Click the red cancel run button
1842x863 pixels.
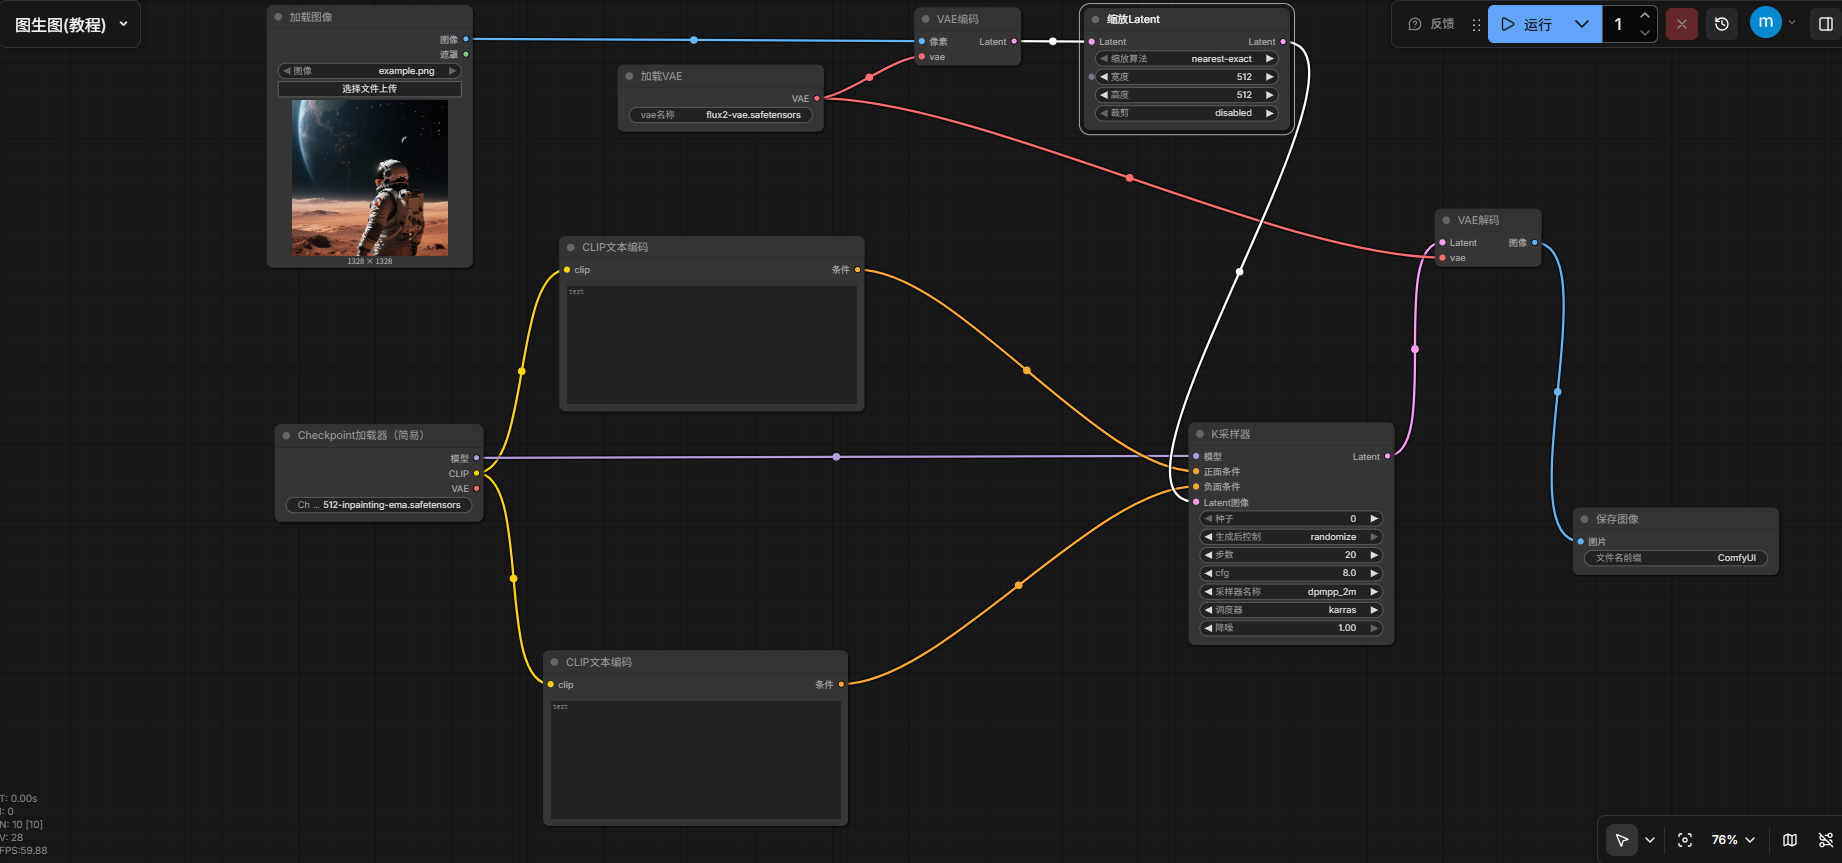point(1682,24)
